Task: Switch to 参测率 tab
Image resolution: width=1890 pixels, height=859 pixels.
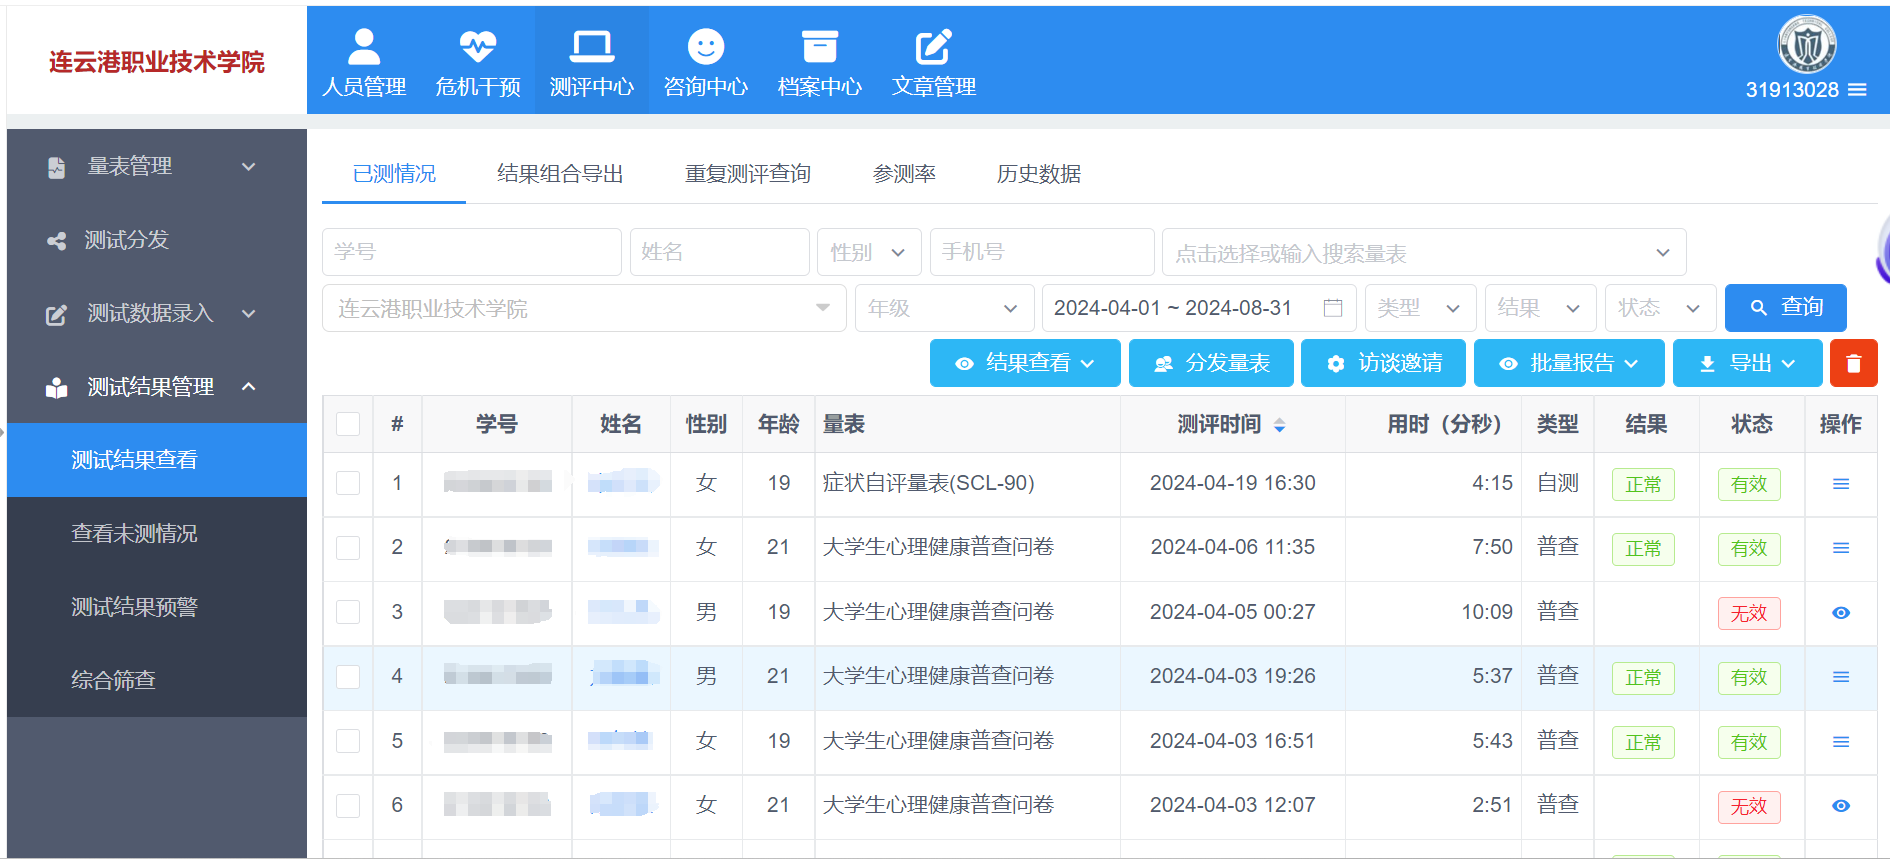Action: (904, 174)
